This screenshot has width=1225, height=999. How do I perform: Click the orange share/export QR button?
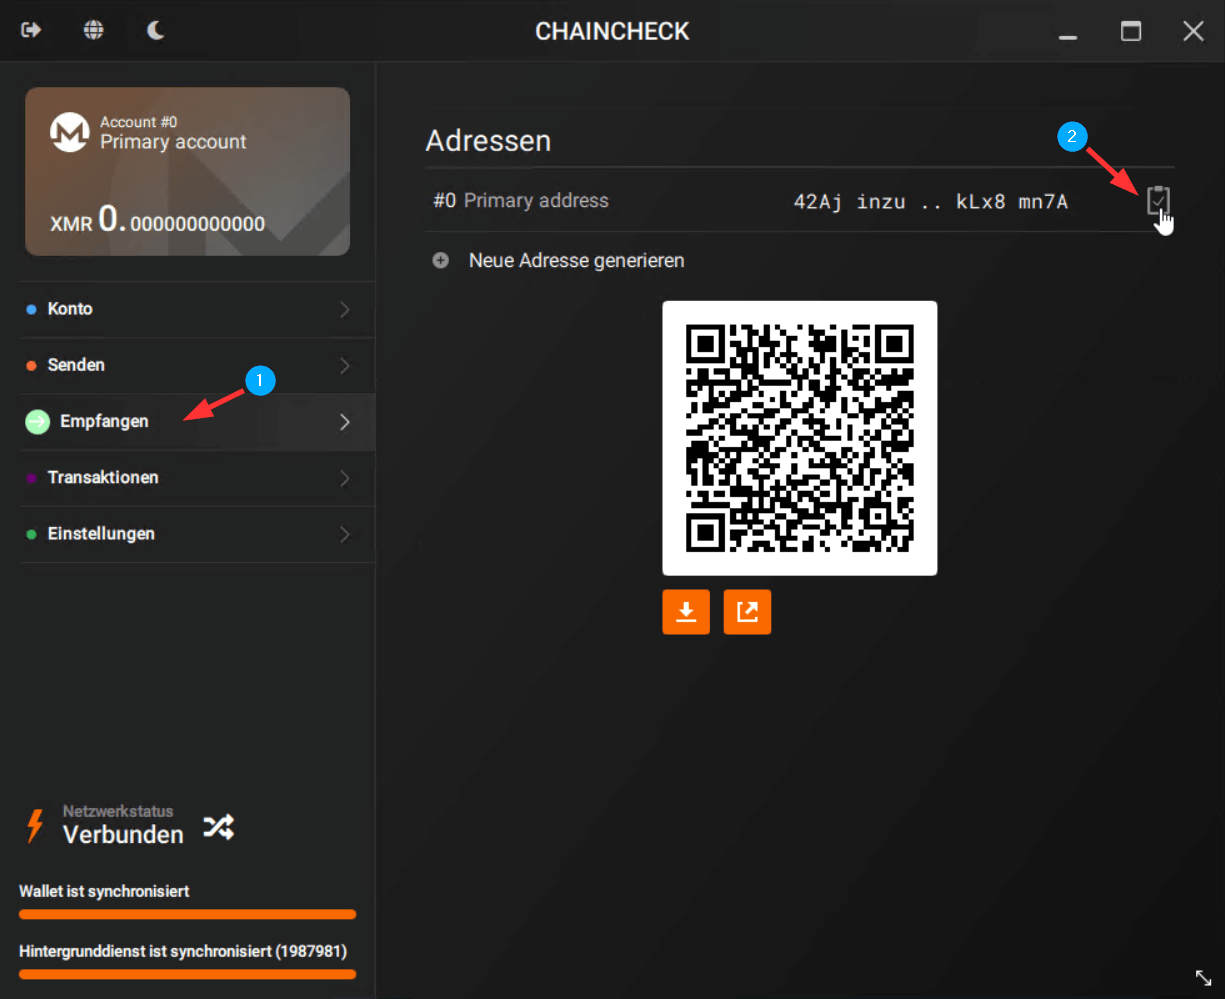[x=747, y=611]
